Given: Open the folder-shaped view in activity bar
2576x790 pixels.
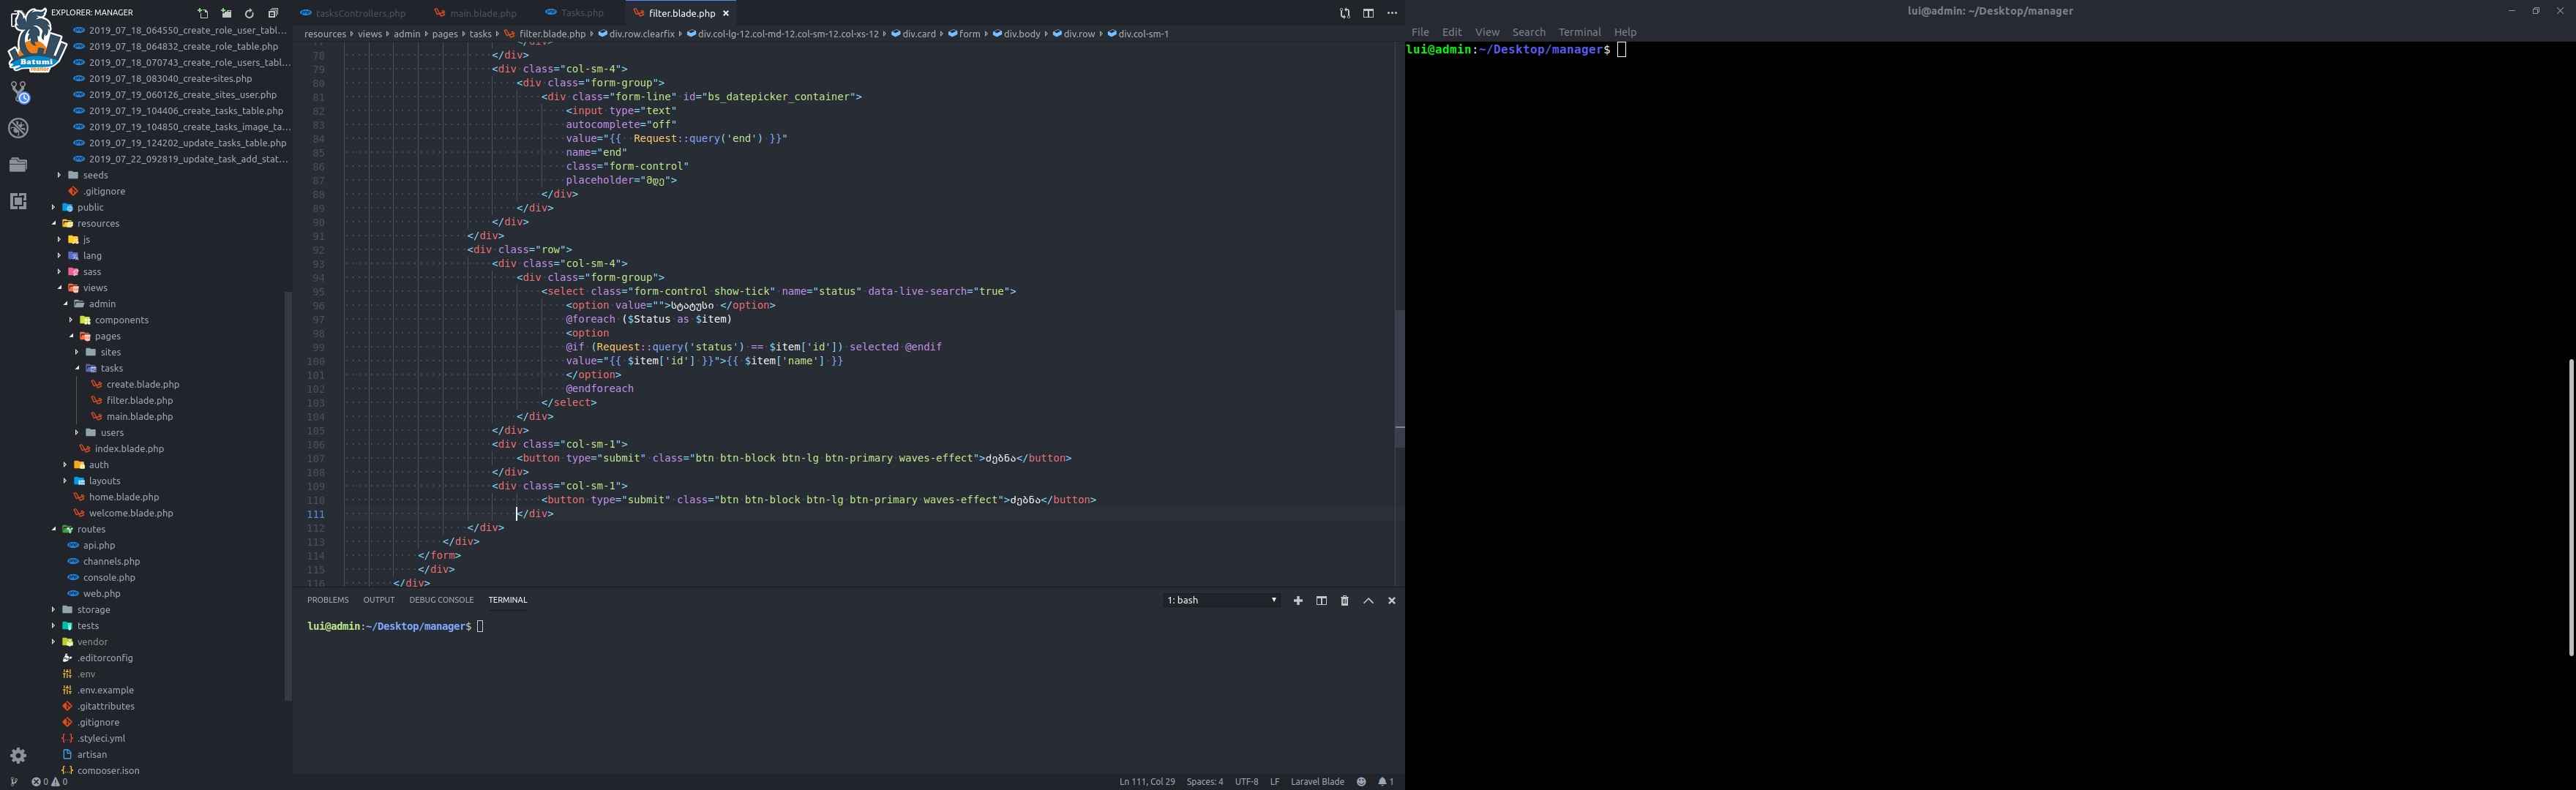Looking at the screenshot, I should point(18,165).
